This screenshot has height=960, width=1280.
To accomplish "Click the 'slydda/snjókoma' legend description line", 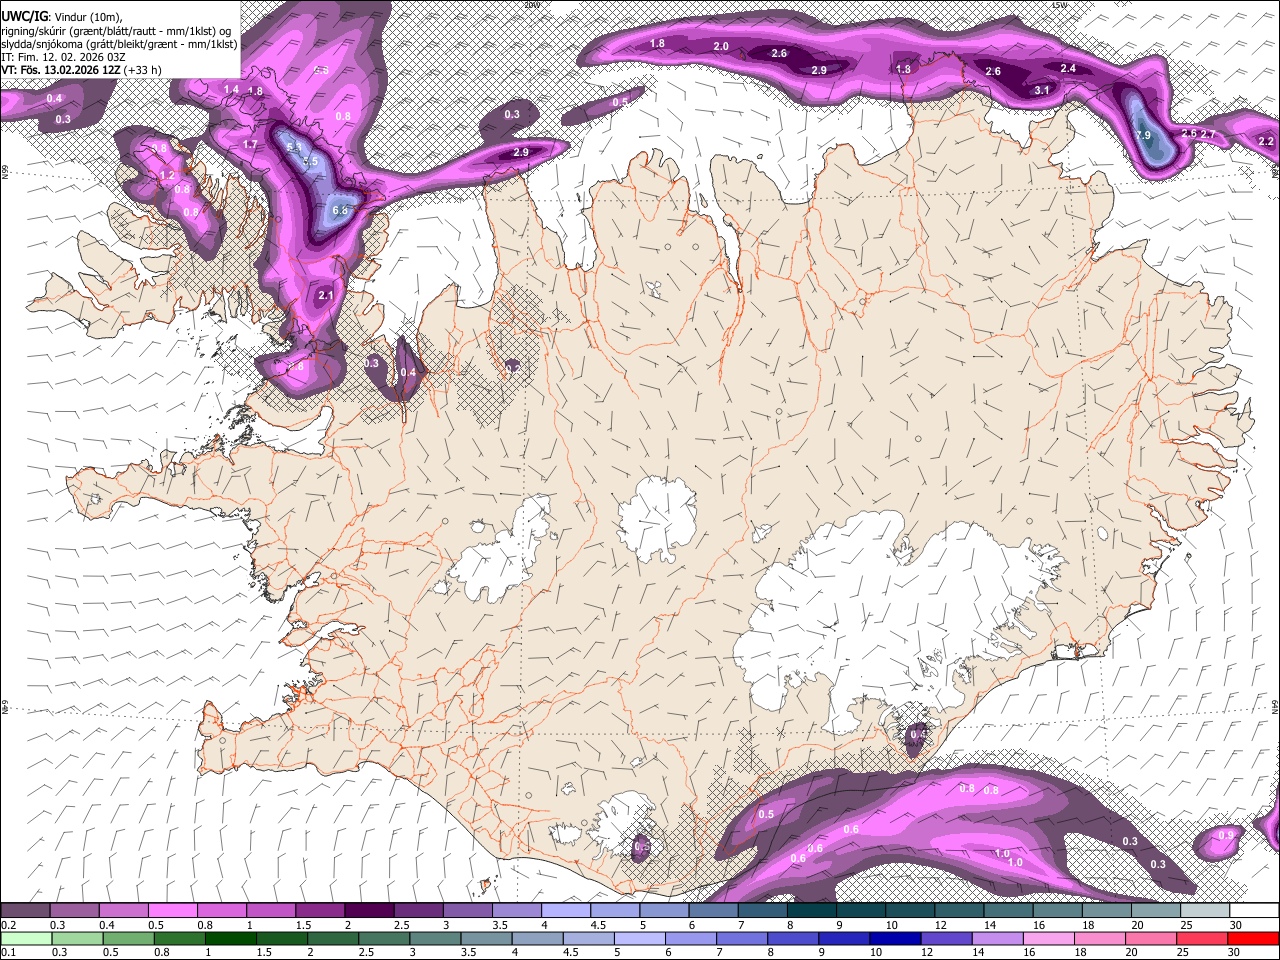I will (x=119, y=44).
